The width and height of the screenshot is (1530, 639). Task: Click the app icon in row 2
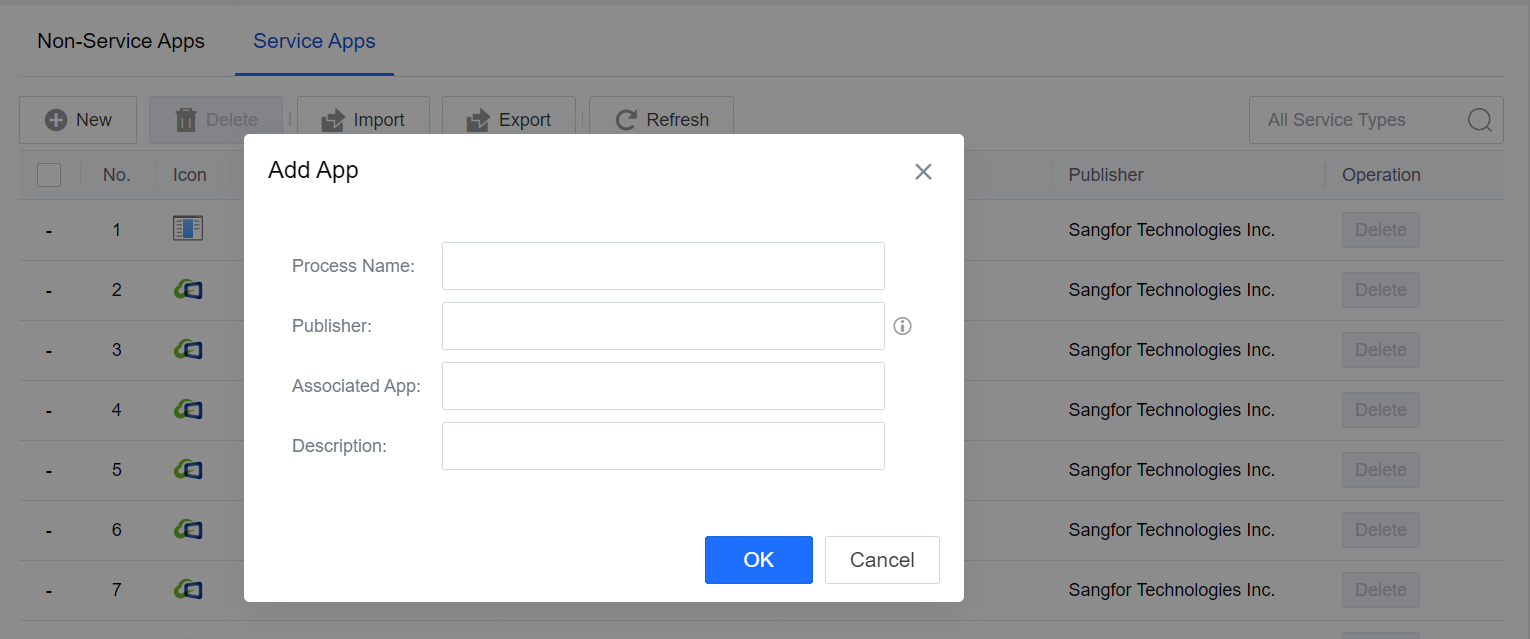[x=188, y=290]
